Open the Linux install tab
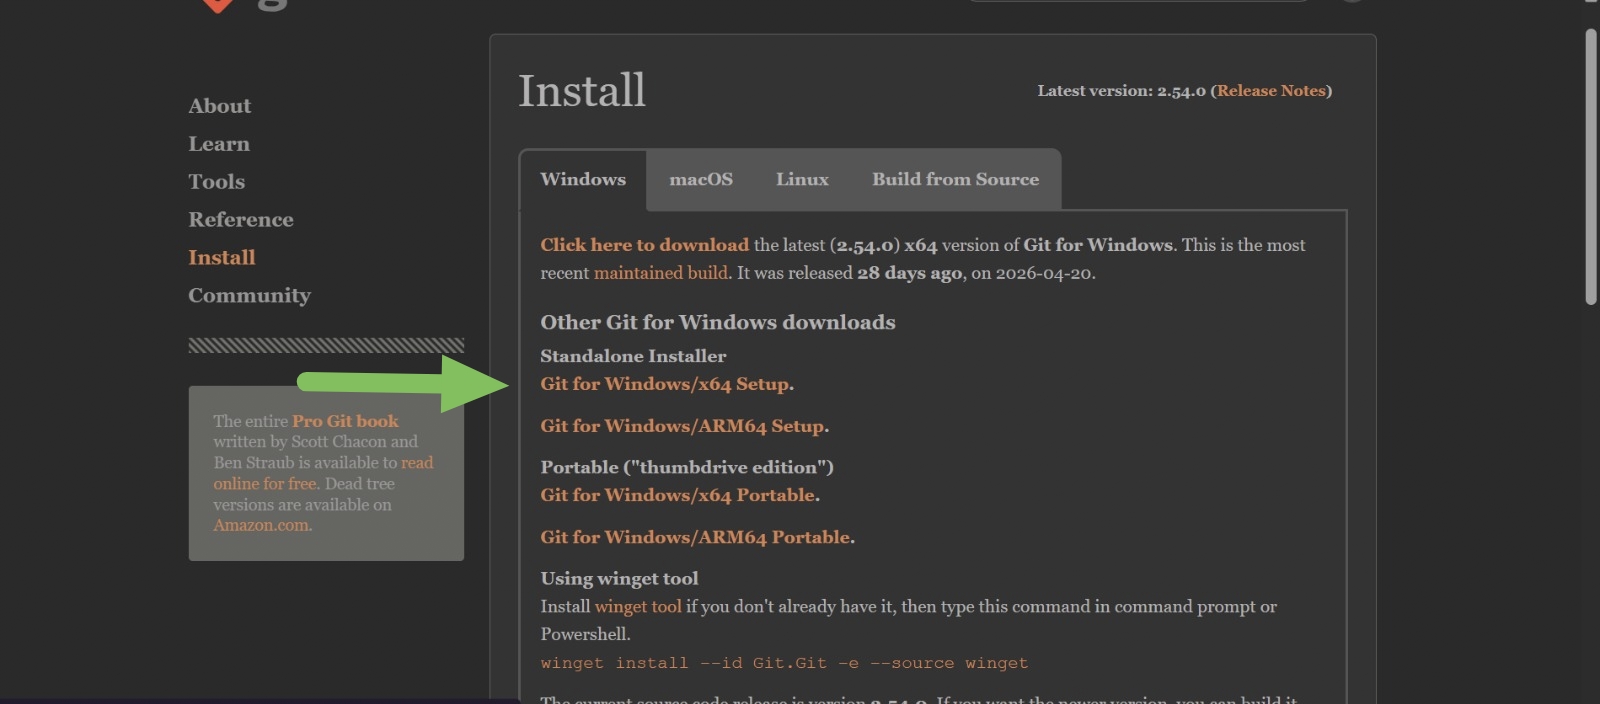This screenshot has height=704, width=1600. (802, 180)
